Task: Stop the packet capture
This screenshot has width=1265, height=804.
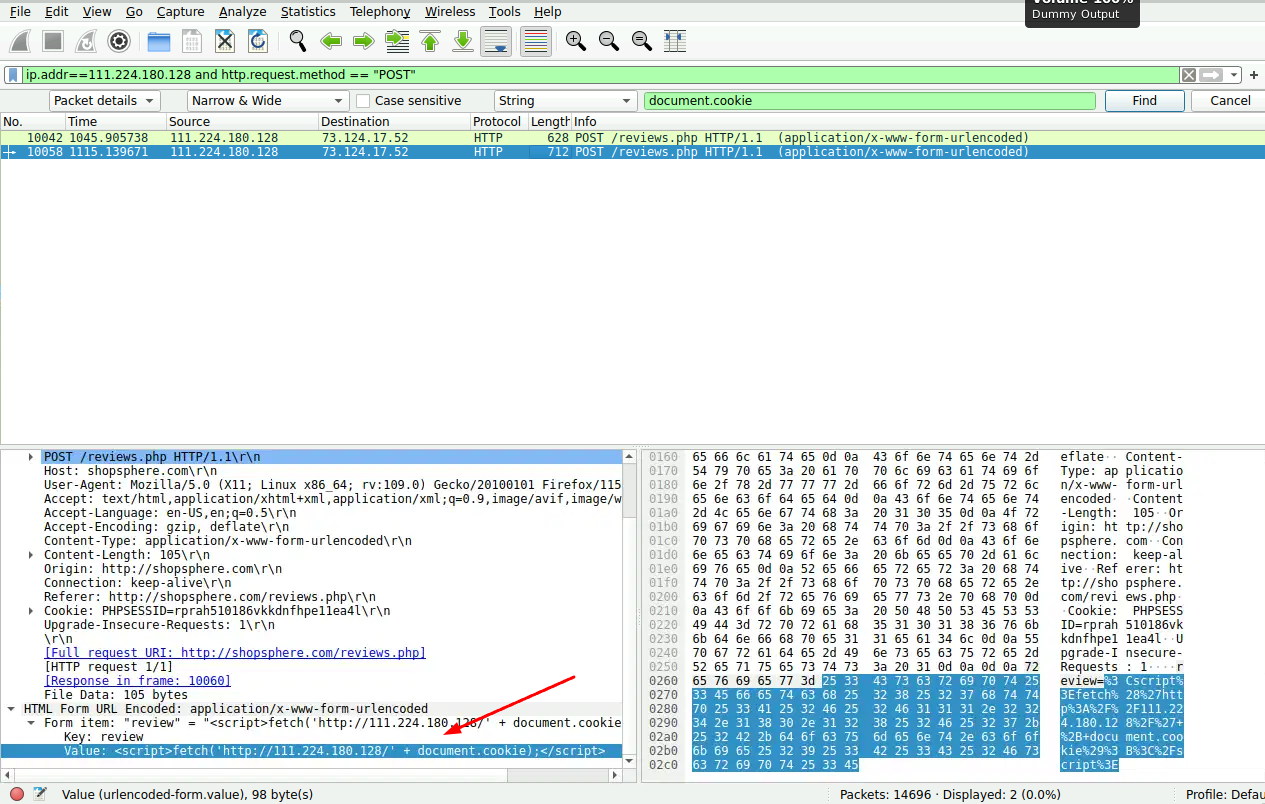Action: click(x=53, y=41)
